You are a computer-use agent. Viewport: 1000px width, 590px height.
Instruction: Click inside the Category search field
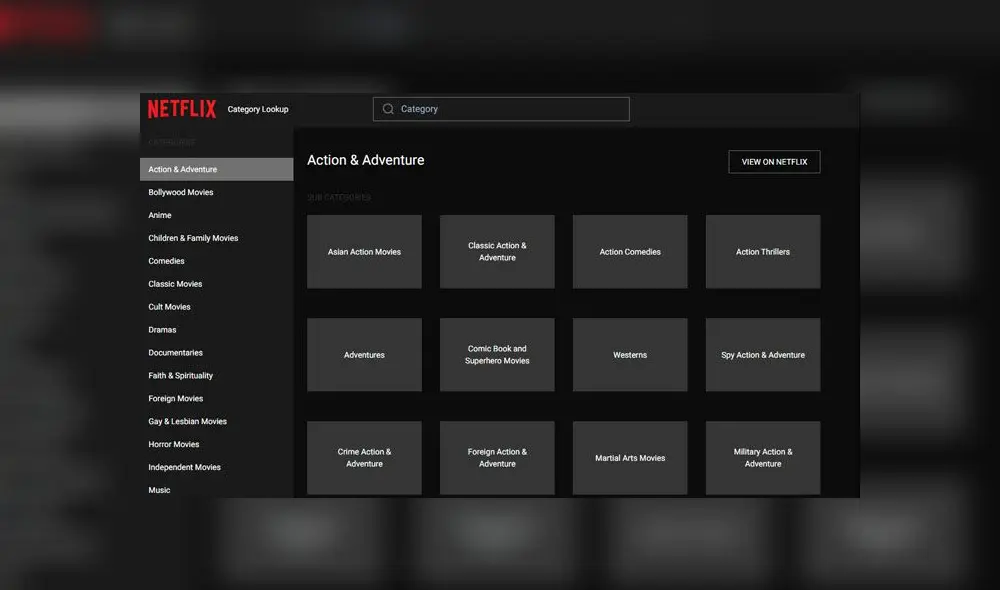point(500,109)
